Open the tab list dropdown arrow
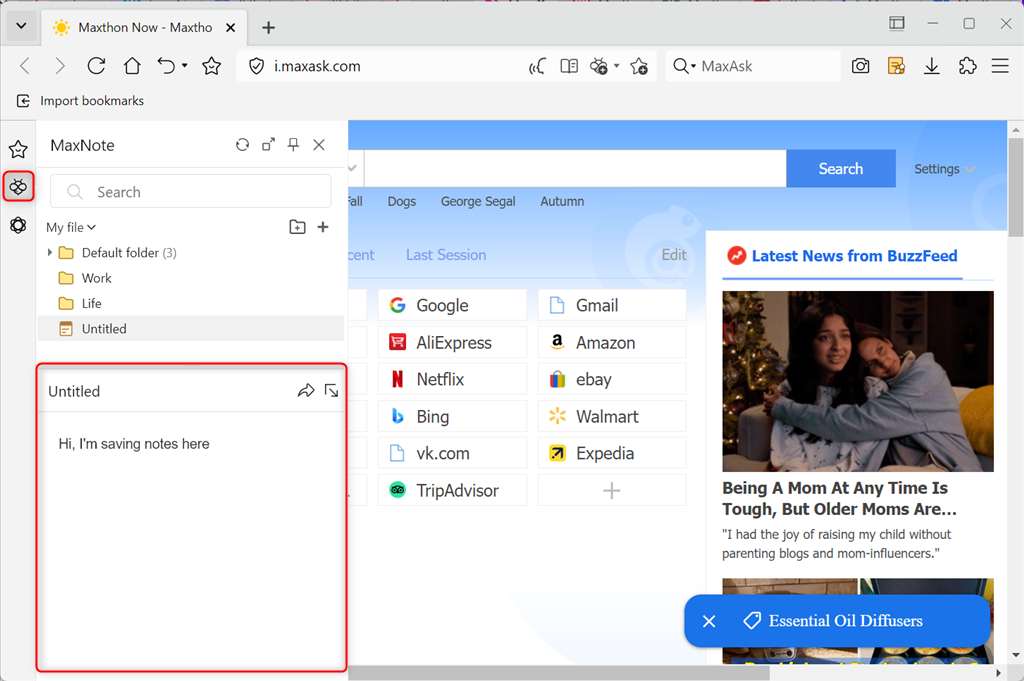 (21, 27)
